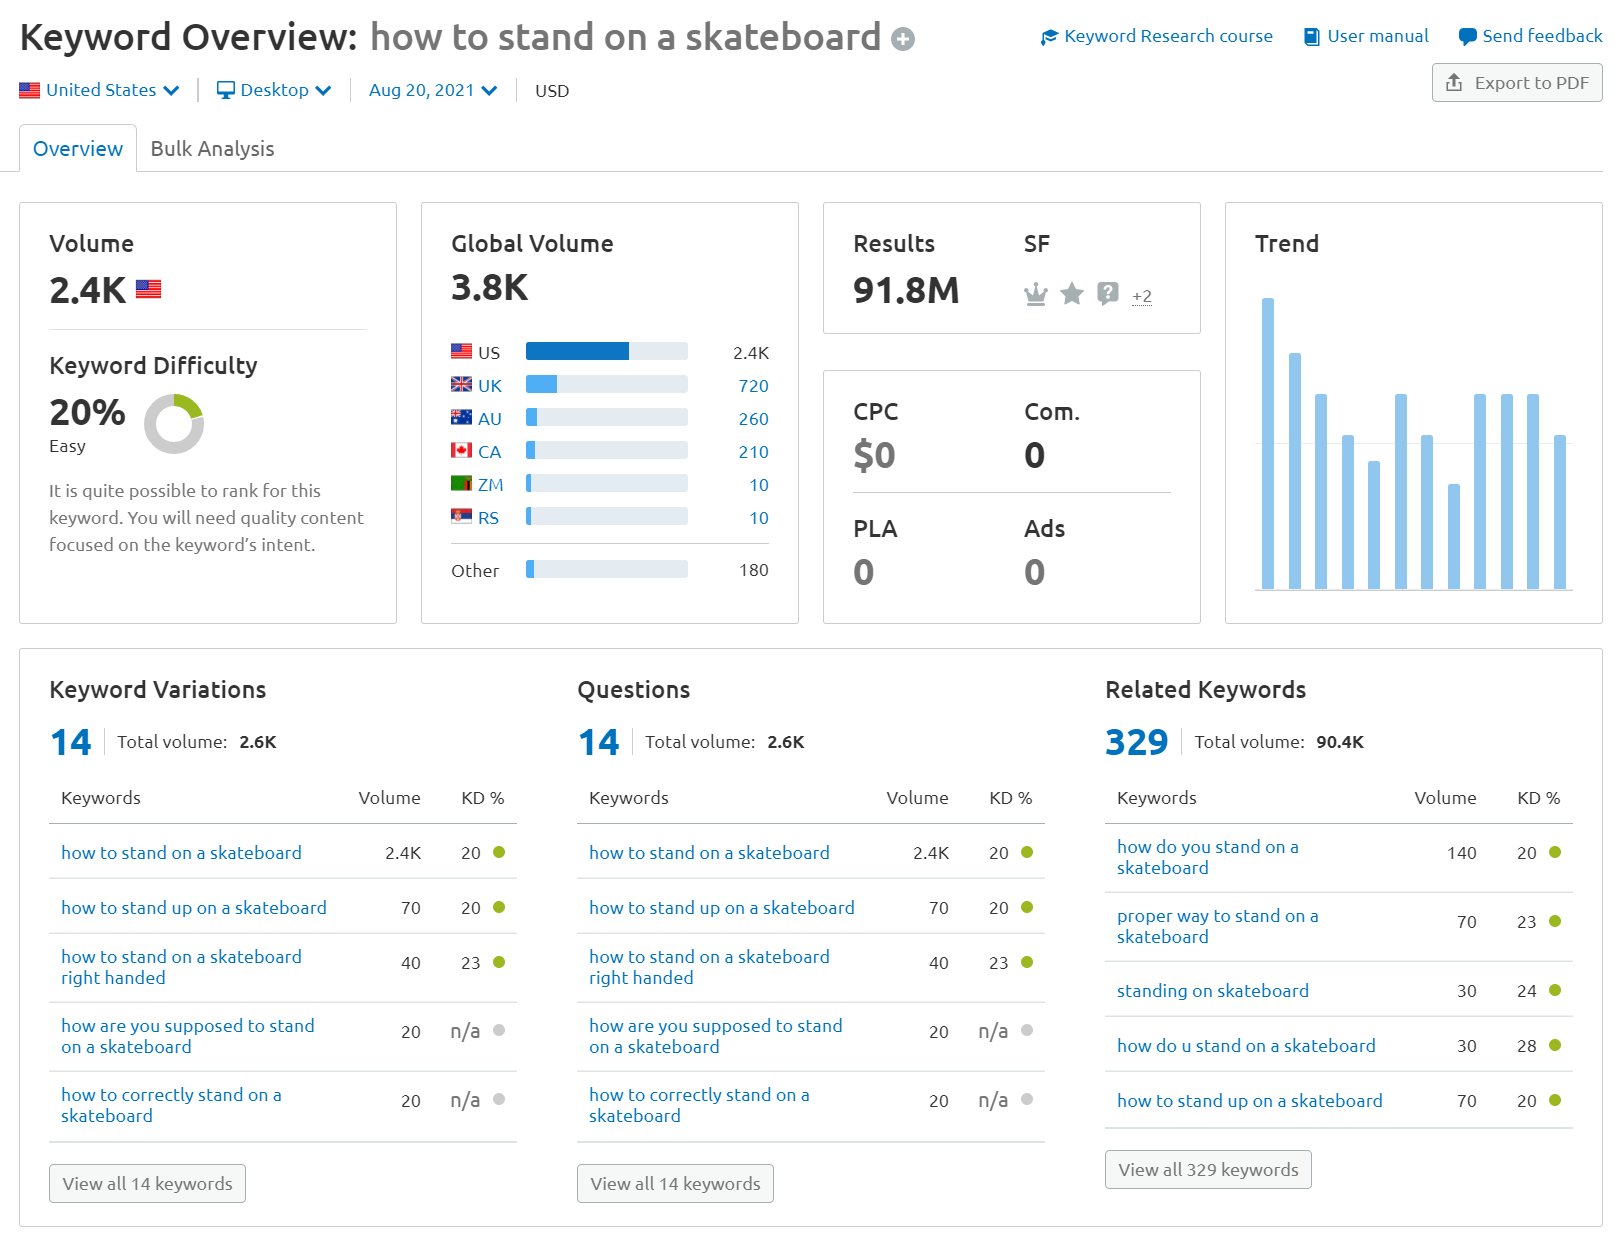Open 'how do you stand on a skateboard' related keyword
The width and height of the screenshot is (1615, 1244).
[x=1208, y=857]
